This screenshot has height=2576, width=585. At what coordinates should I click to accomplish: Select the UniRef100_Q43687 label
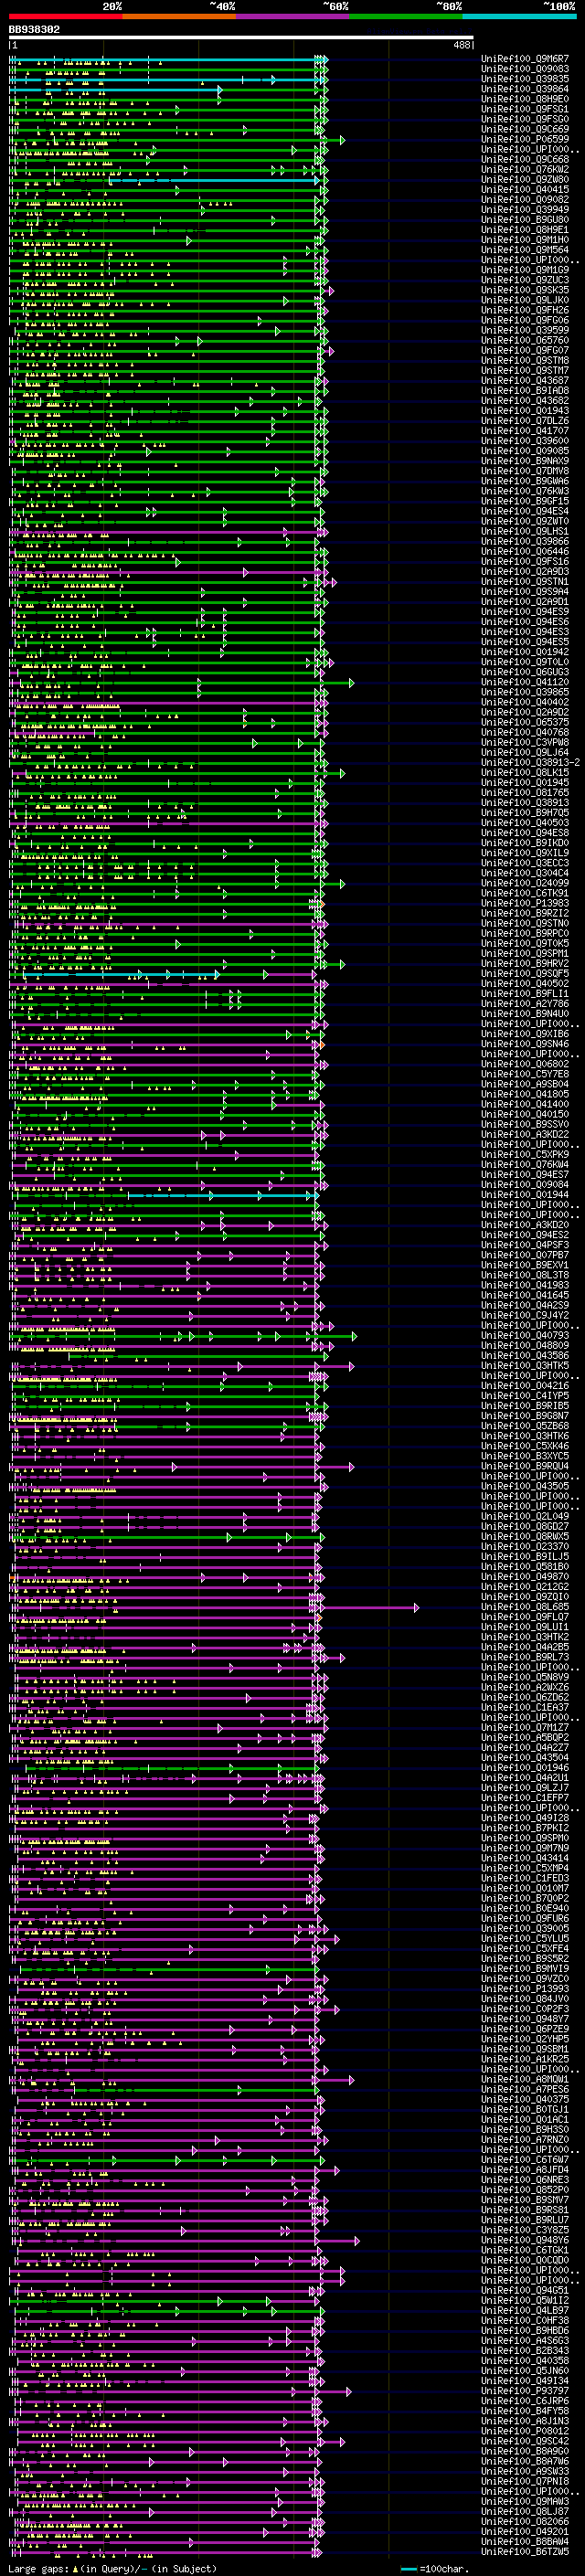pos(525,381)
